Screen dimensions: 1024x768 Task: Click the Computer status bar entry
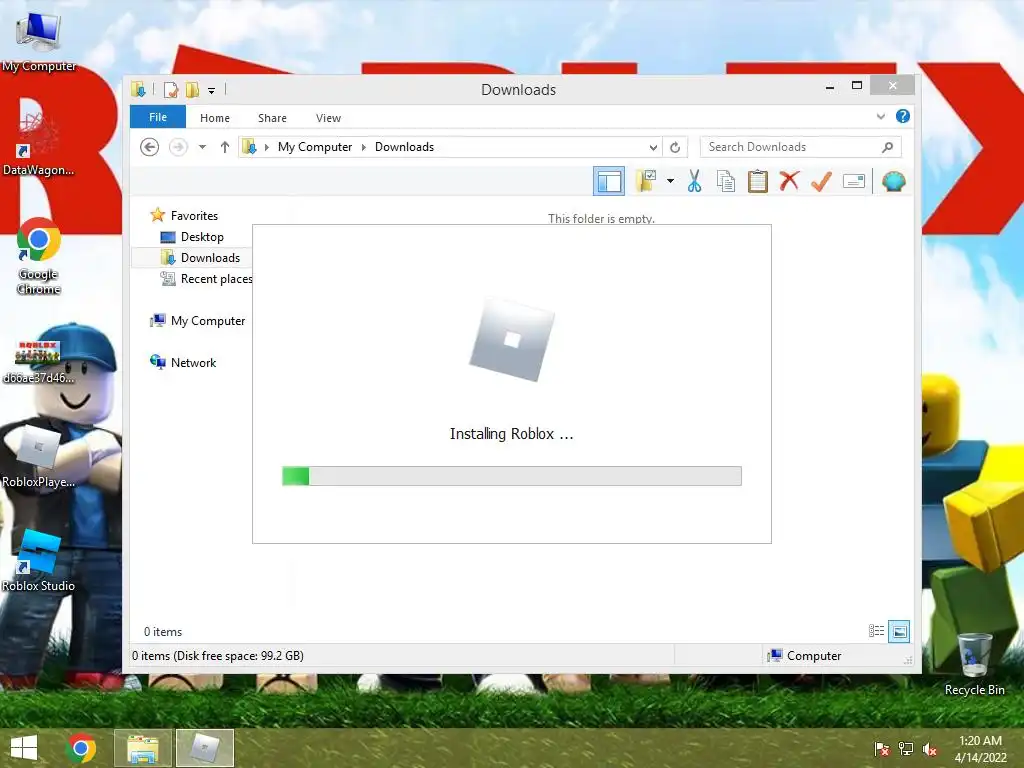tap(805, 655)
